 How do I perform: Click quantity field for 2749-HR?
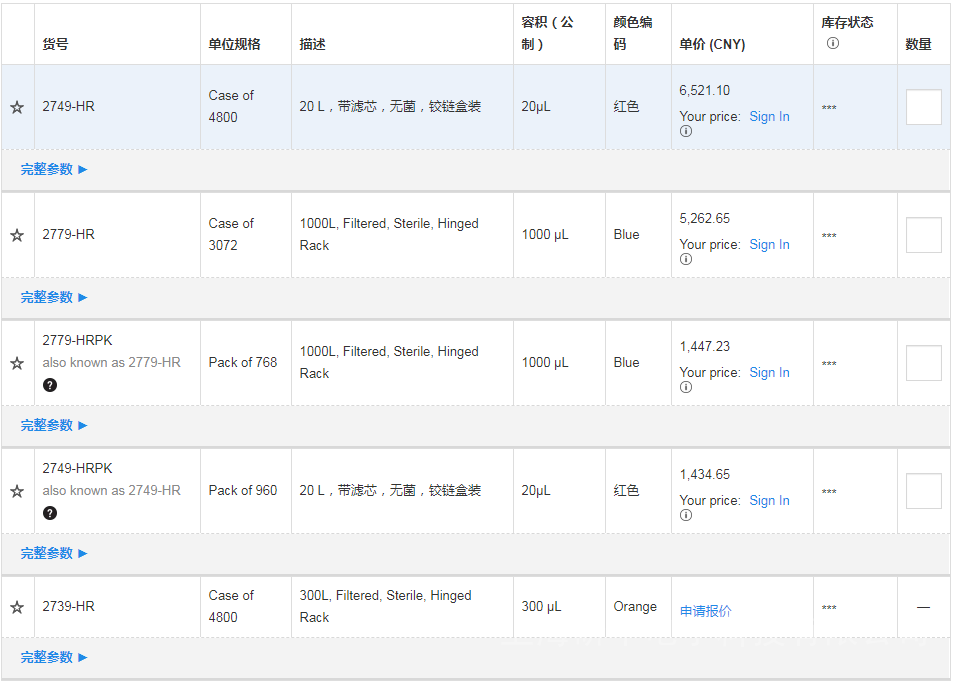click(x=923, y=107)
